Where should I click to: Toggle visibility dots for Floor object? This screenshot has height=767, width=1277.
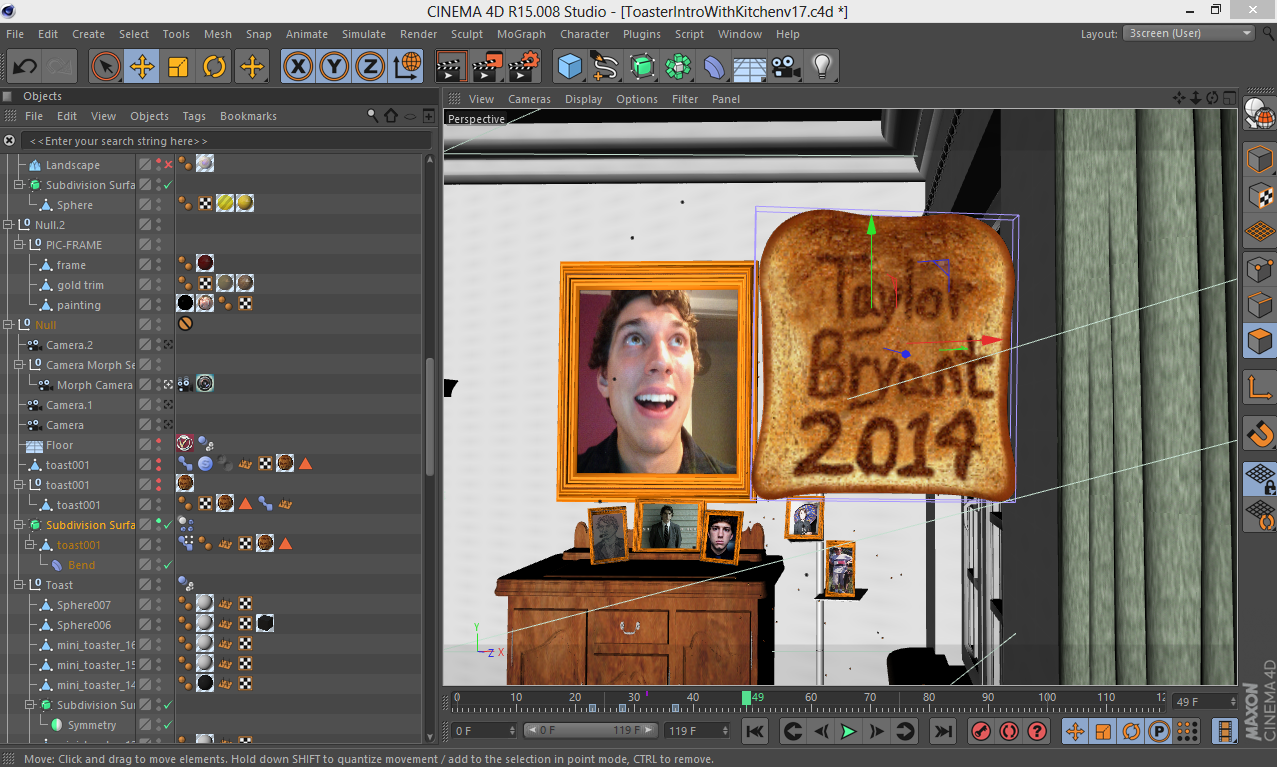click(x=158, y=445)
